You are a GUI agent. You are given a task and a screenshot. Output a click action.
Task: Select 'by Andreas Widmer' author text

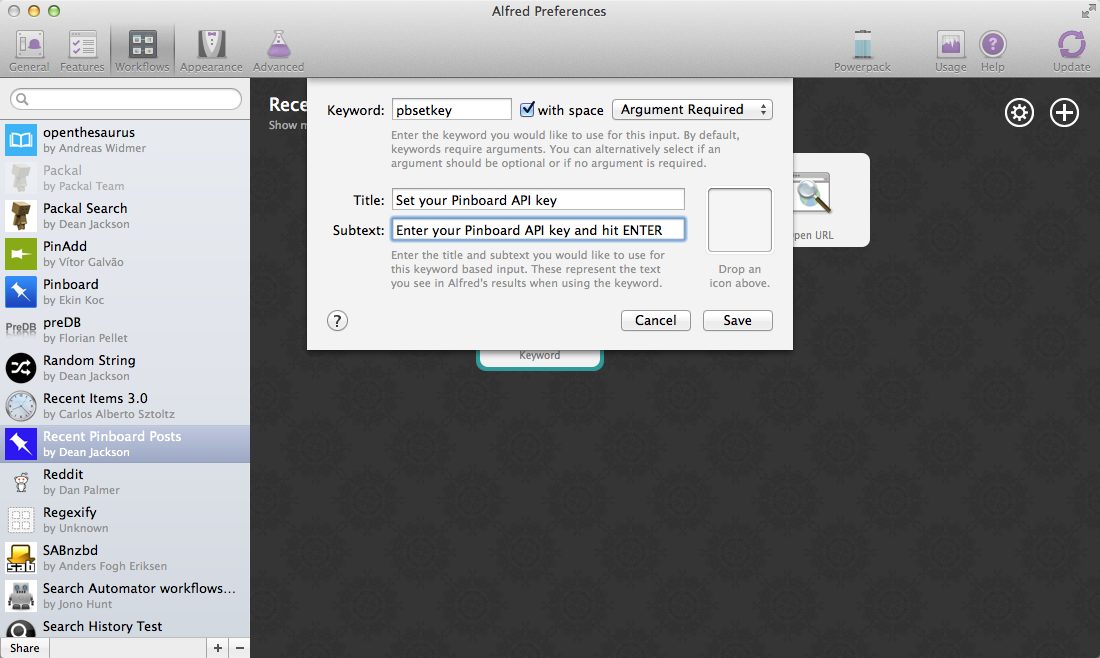coord(95,148)
